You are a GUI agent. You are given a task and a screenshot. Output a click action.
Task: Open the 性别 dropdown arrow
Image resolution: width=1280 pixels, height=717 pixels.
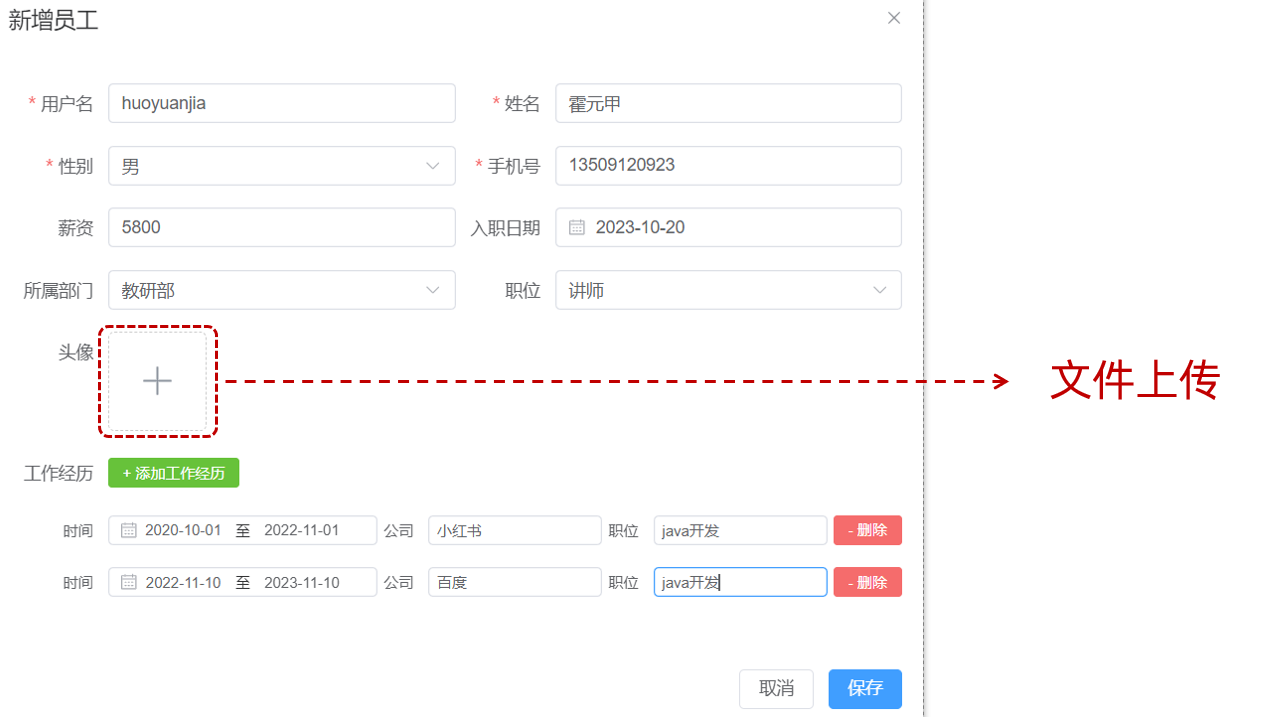click(x=433, y=166)
